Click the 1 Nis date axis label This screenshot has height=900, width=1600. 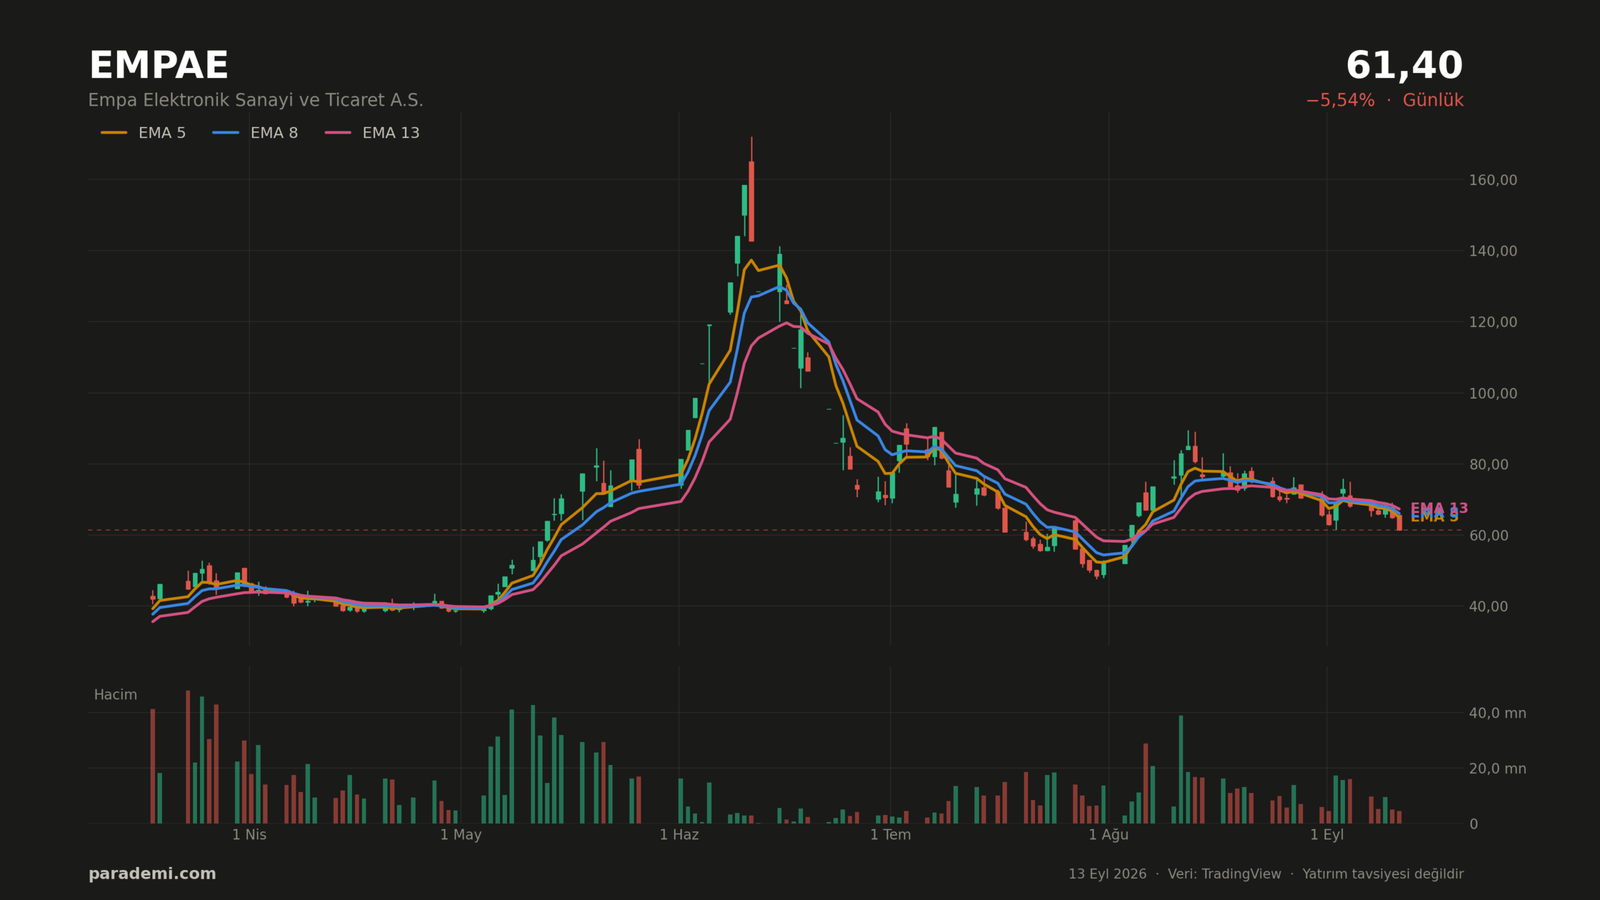249,834
